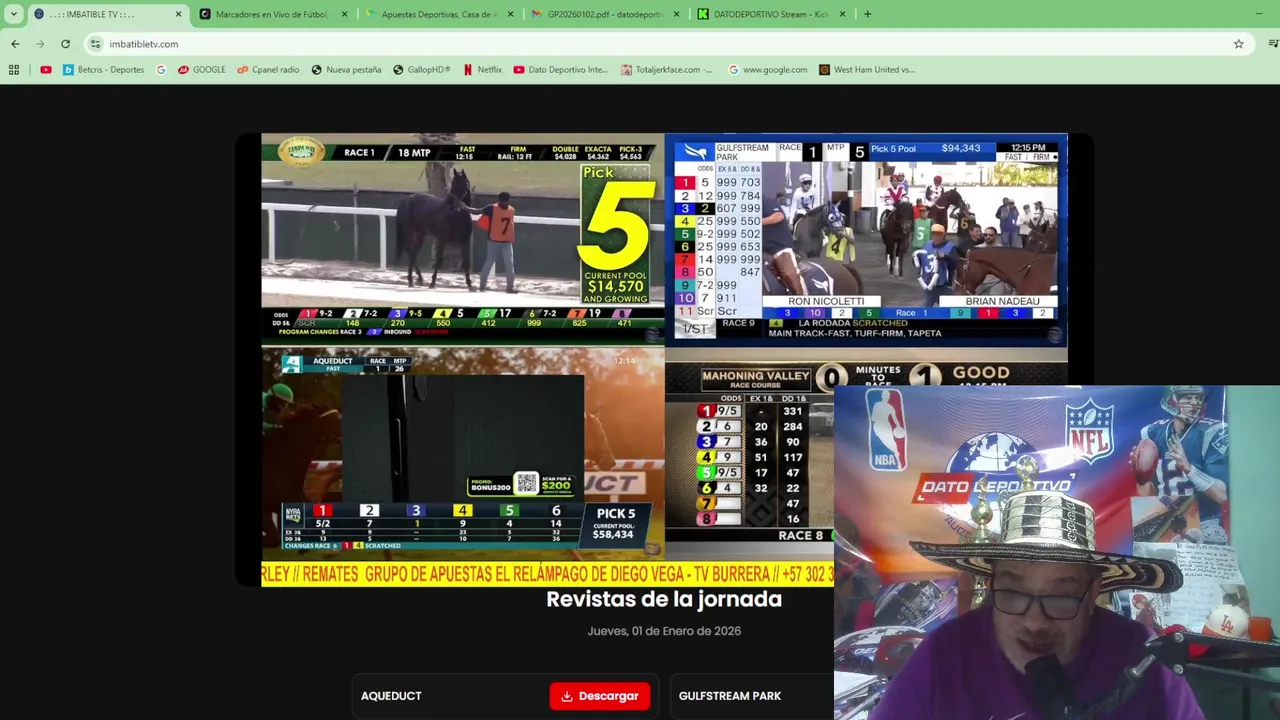Click the GULFSTREAM PARK label

click(730, 696)
